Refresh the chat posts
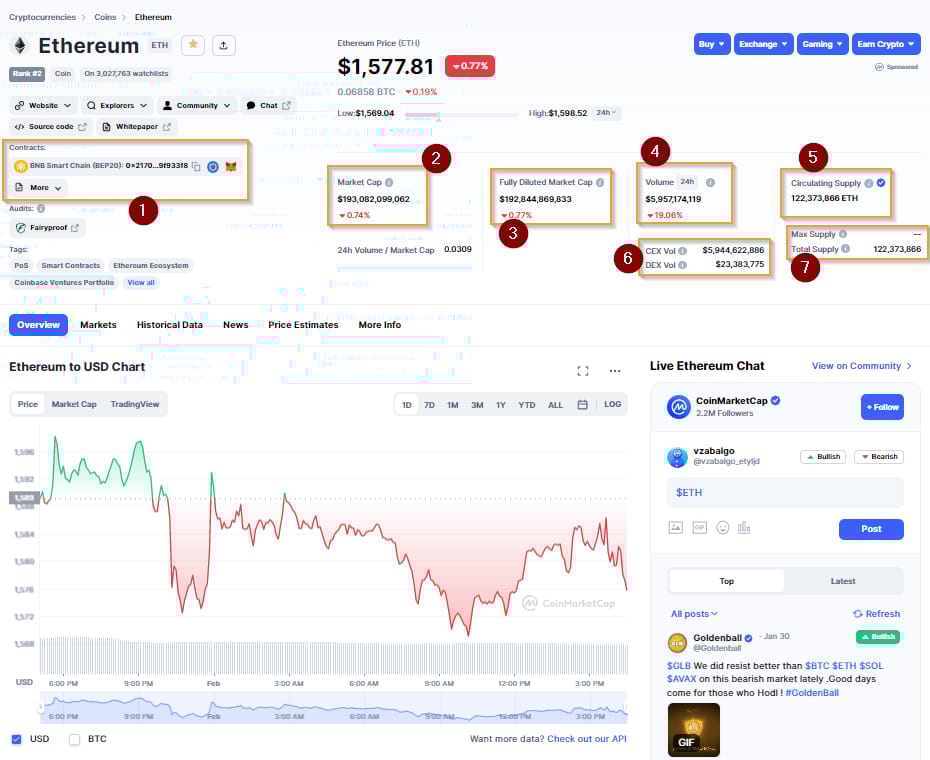The width and height of the screenshot is (930, 760). pos(876,614)
